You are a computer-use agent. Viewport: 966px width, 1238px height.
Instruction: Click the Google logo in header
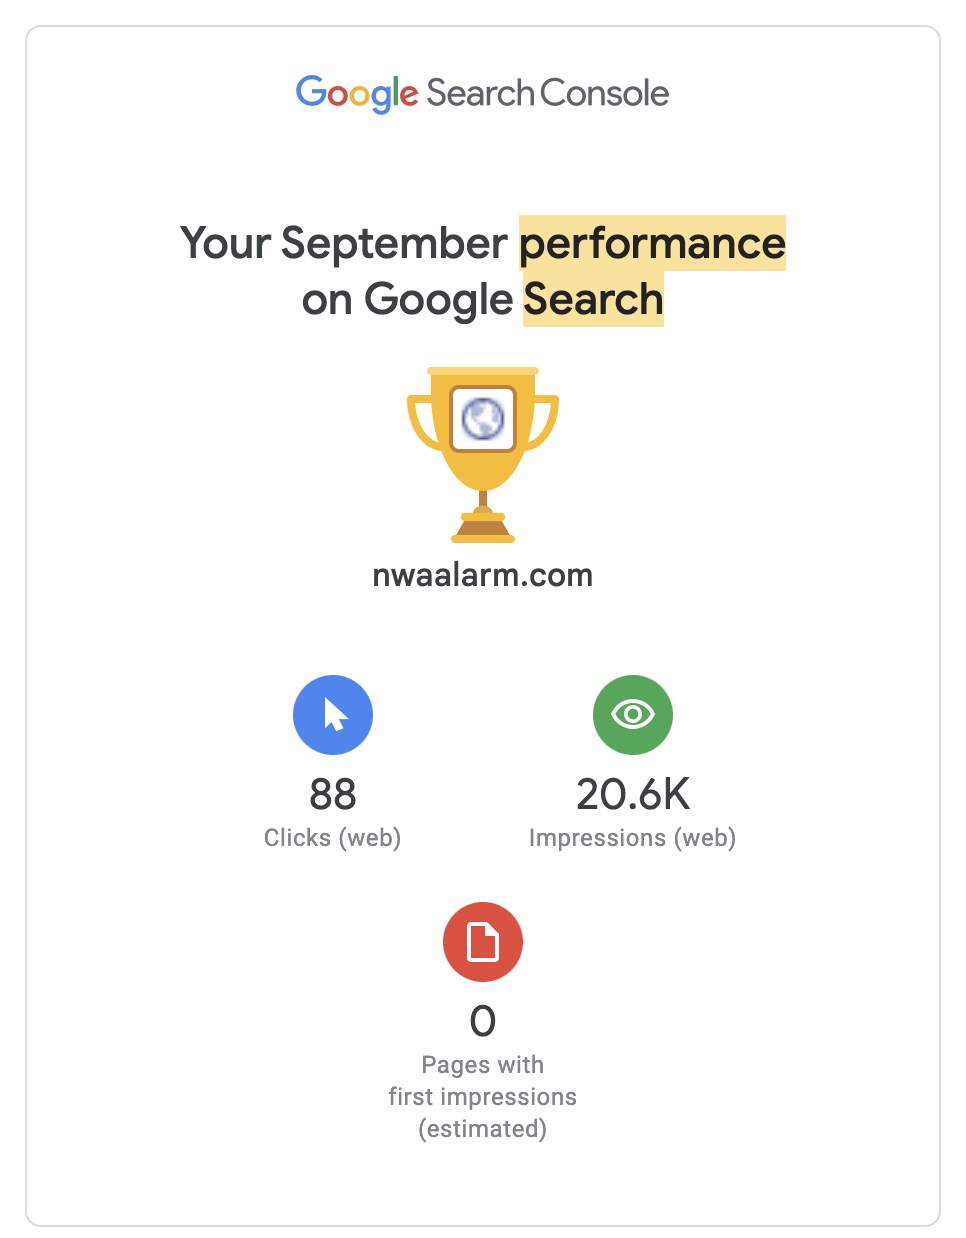(357, 94)
